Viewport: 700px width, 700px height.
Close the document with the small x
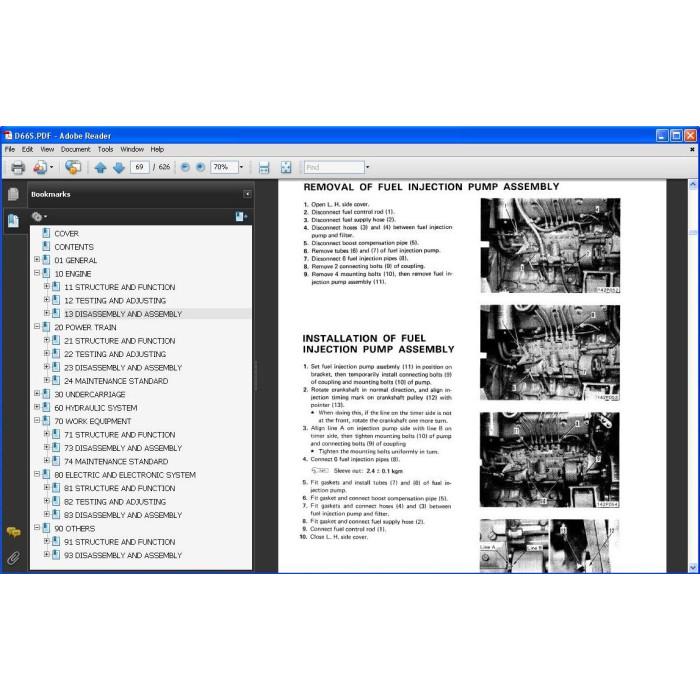click(x=692, y=150)
